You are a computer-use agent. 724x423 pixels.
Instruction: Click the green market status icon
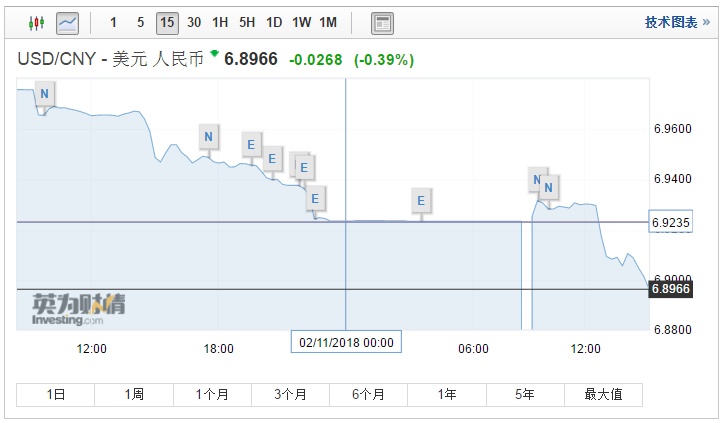click(213, 54)
